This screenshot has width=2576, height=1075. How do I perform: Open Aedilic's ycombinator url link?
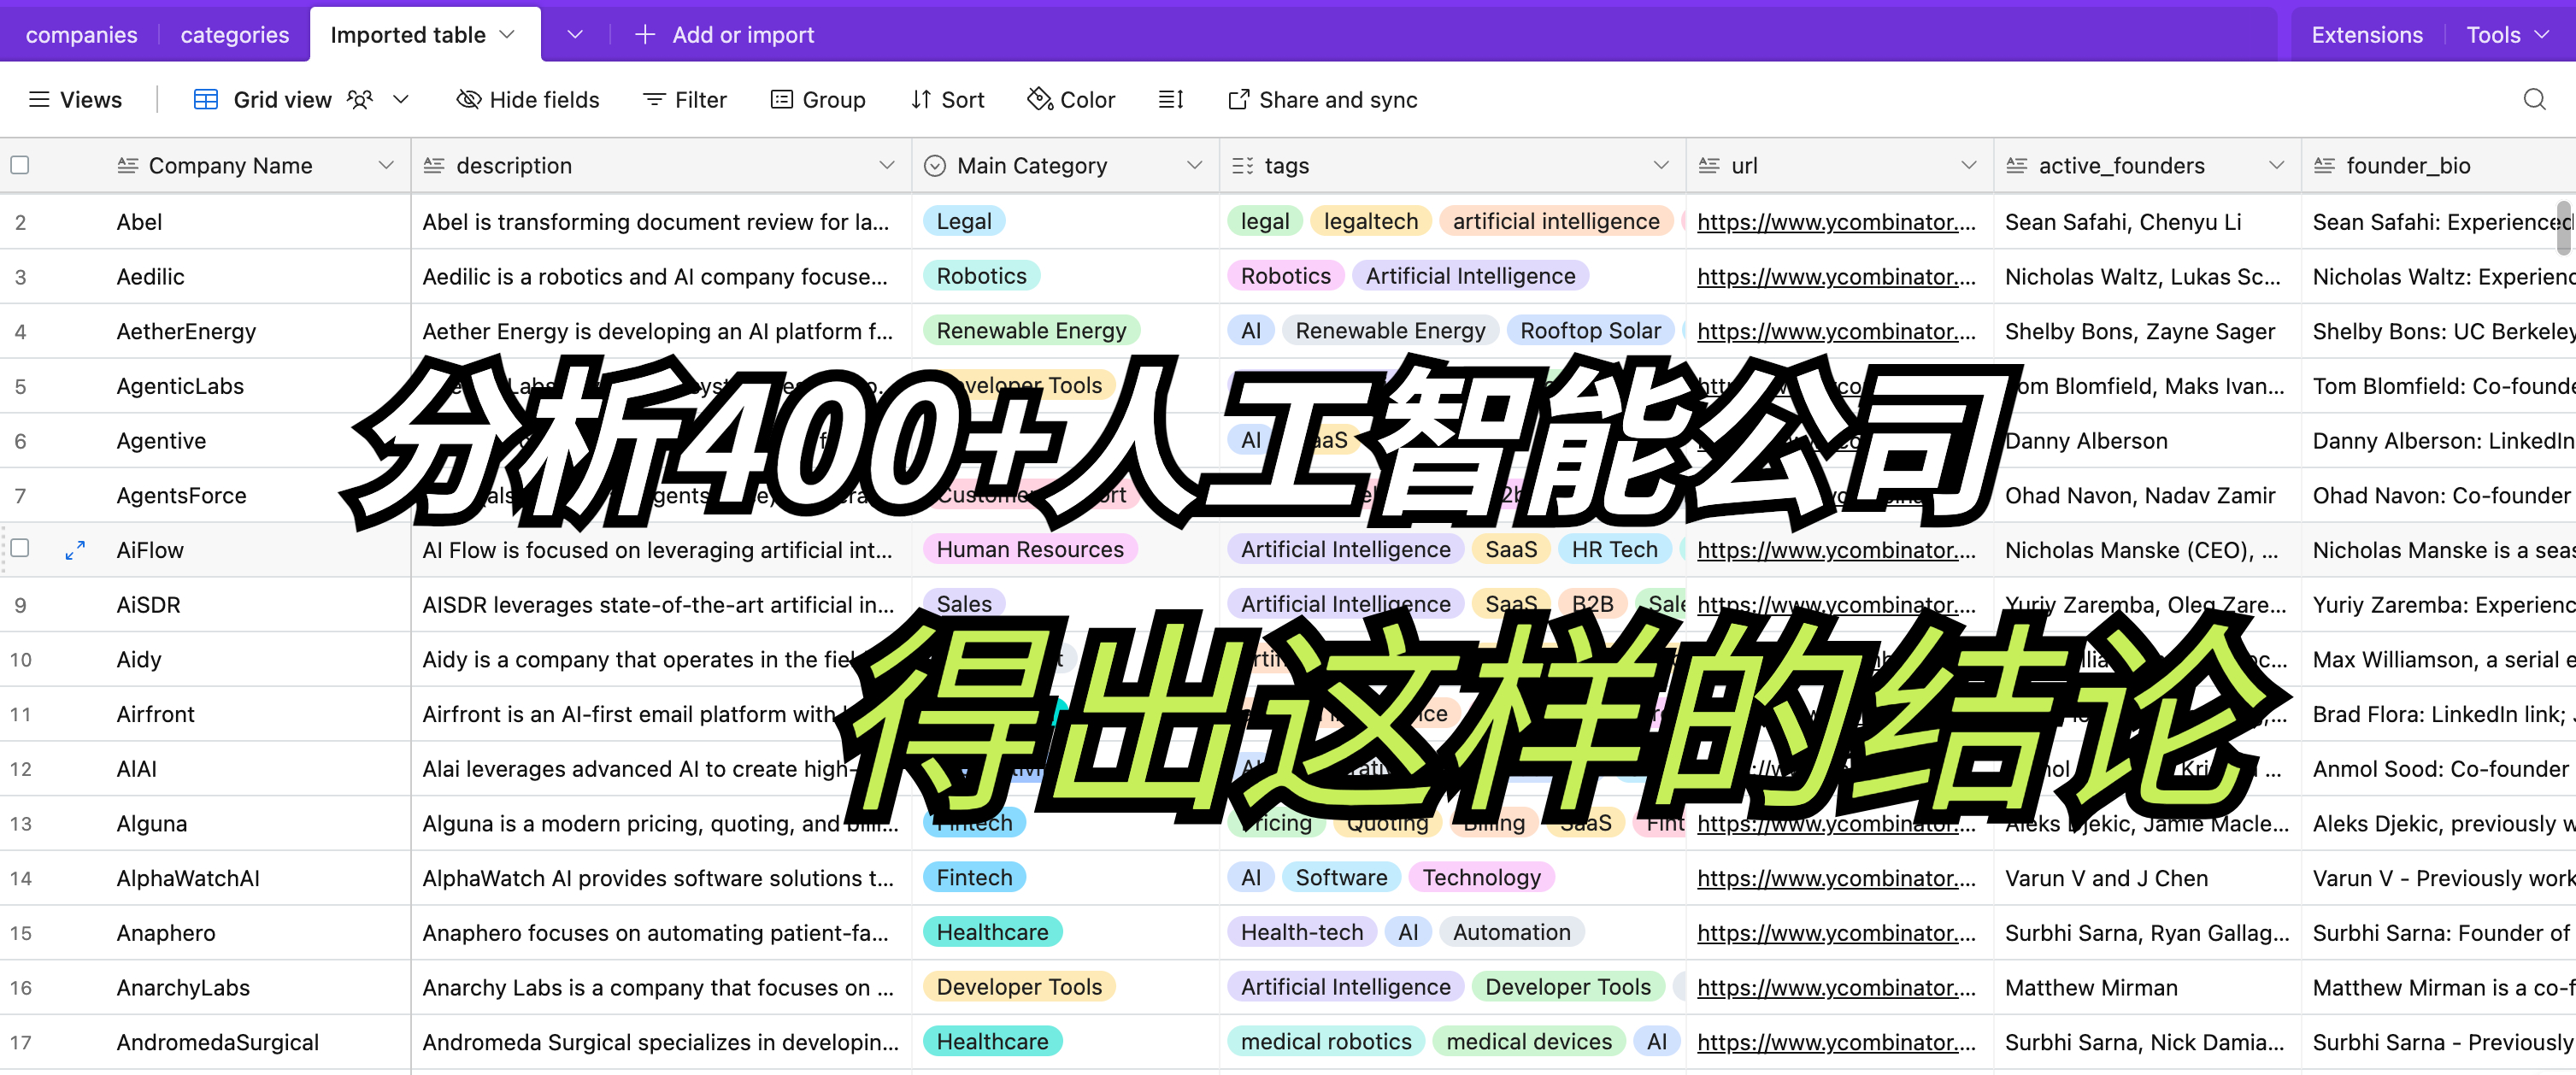(1836, 277)
